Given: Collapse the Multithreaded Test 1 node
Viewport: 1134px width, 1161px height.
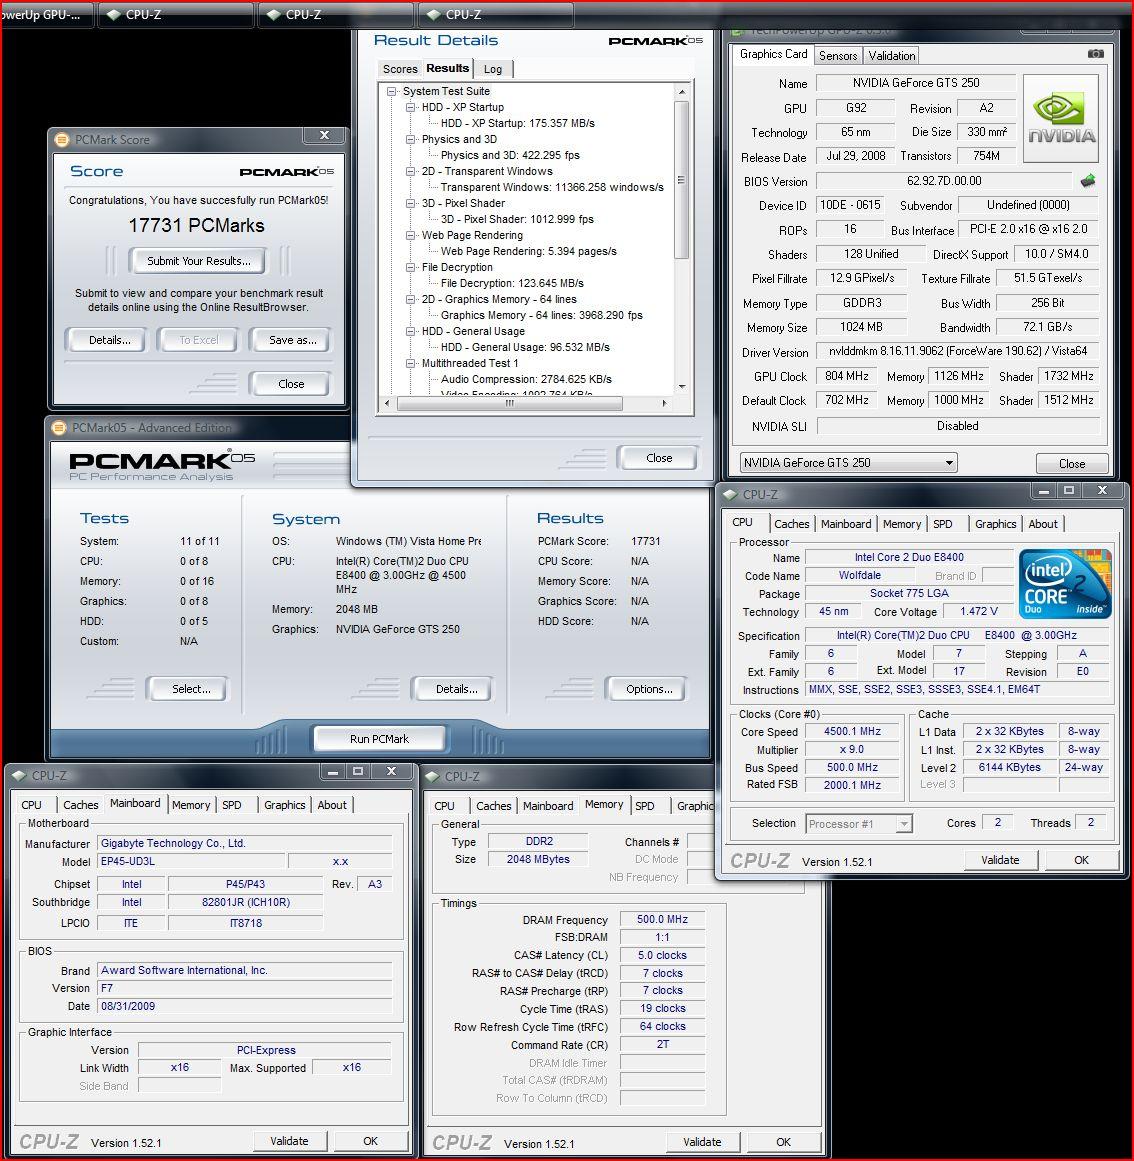Looking at the screenshot, I should [x=411, y=364].
